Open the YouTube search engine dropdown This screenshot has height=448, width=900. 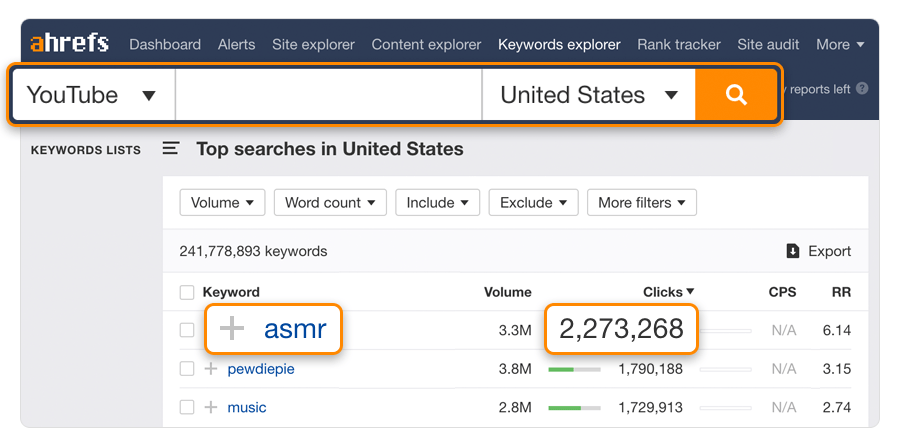[x=93, y=95]
